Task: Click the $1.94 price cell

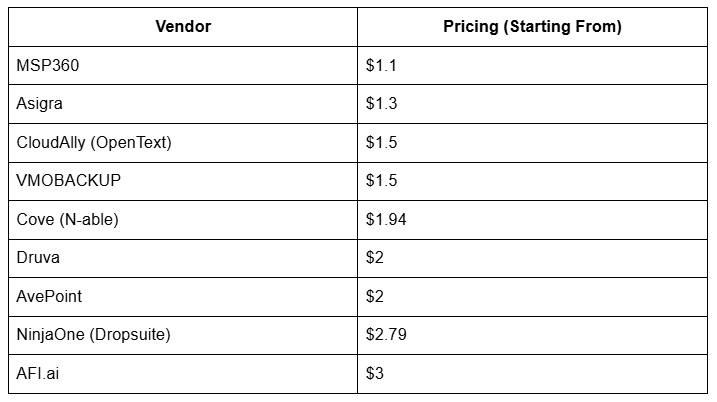Action: click(387, 220)
